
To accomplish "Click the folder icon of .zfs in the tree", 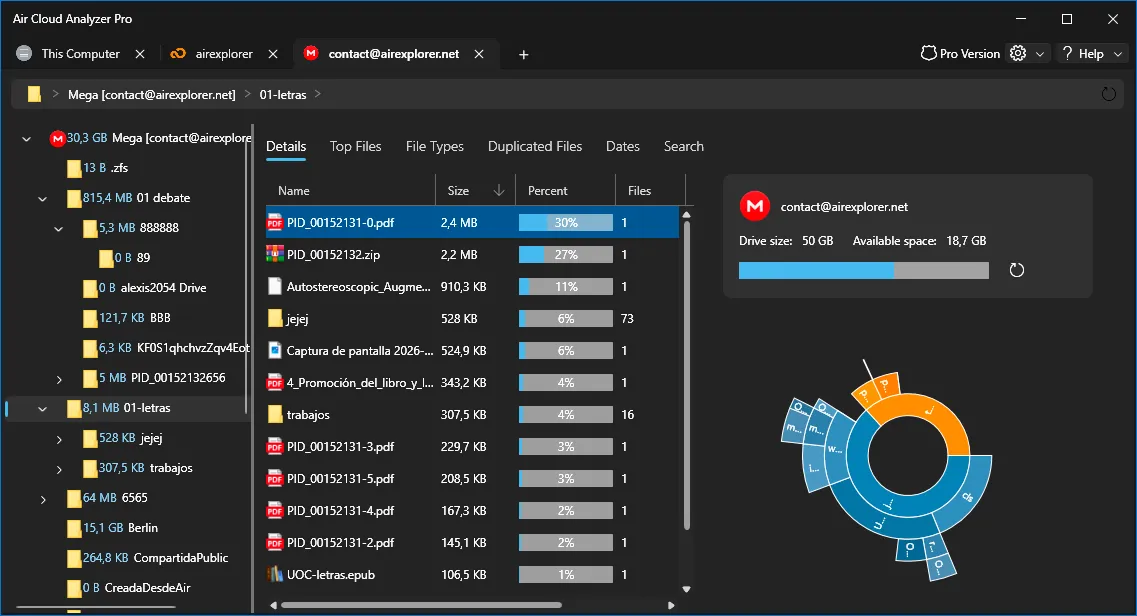I will coord(73,168).
